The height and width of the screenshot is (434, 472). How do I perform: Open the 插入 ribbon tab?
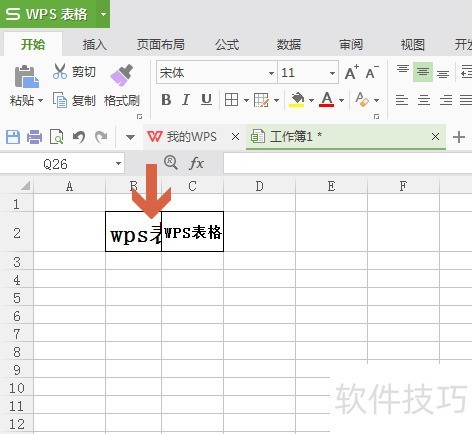point(95,44)
